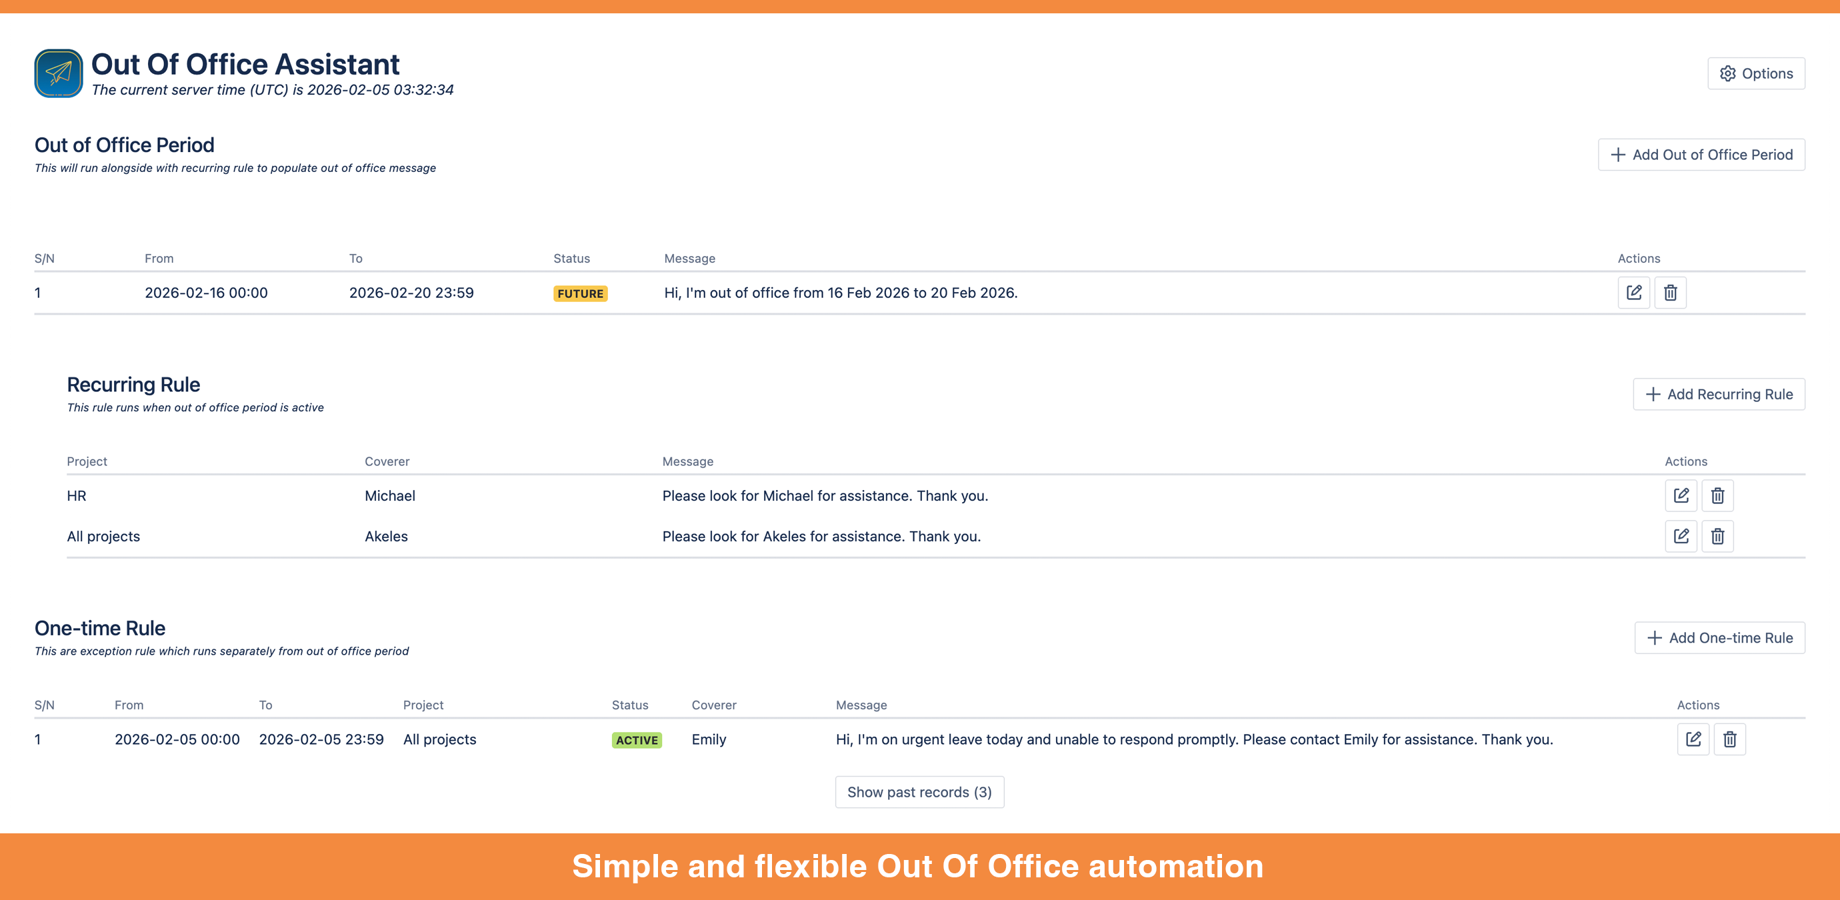Edit the future out of office period
Viewport: 1840px width, 900px height.
pyautogui.click(x=1634, y=292)
